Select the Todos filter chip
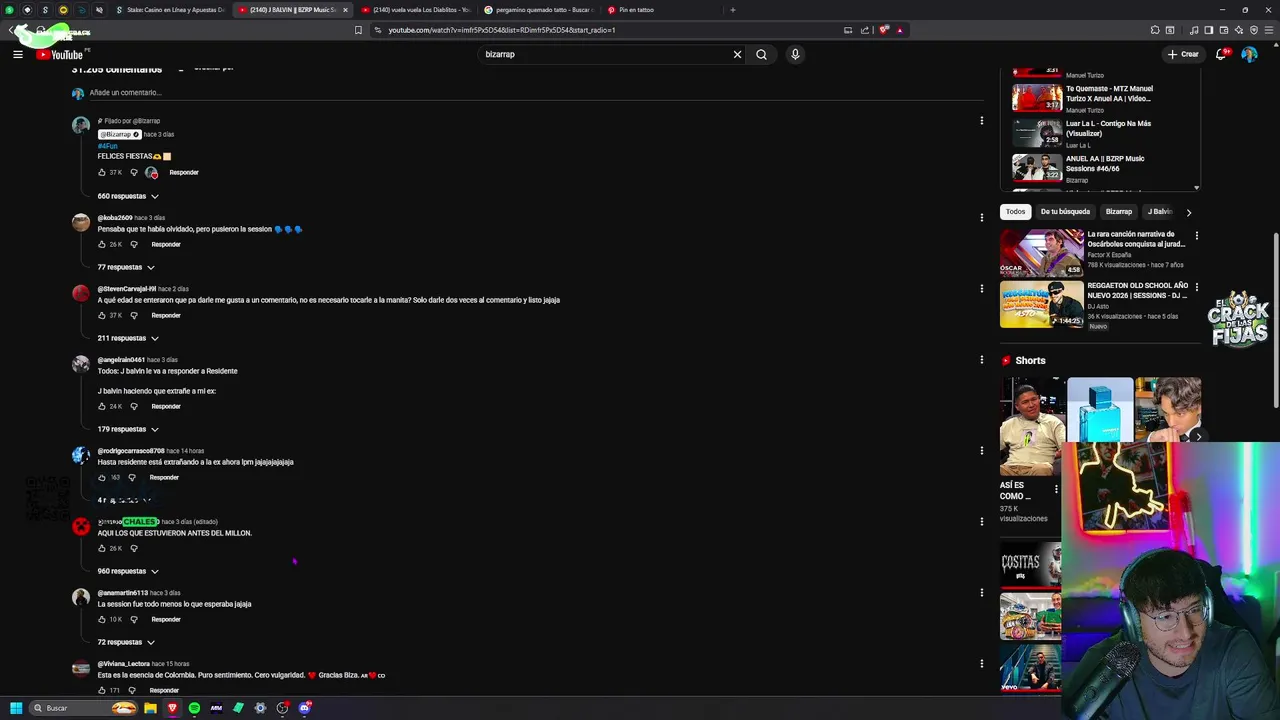 pos(1015,212)
